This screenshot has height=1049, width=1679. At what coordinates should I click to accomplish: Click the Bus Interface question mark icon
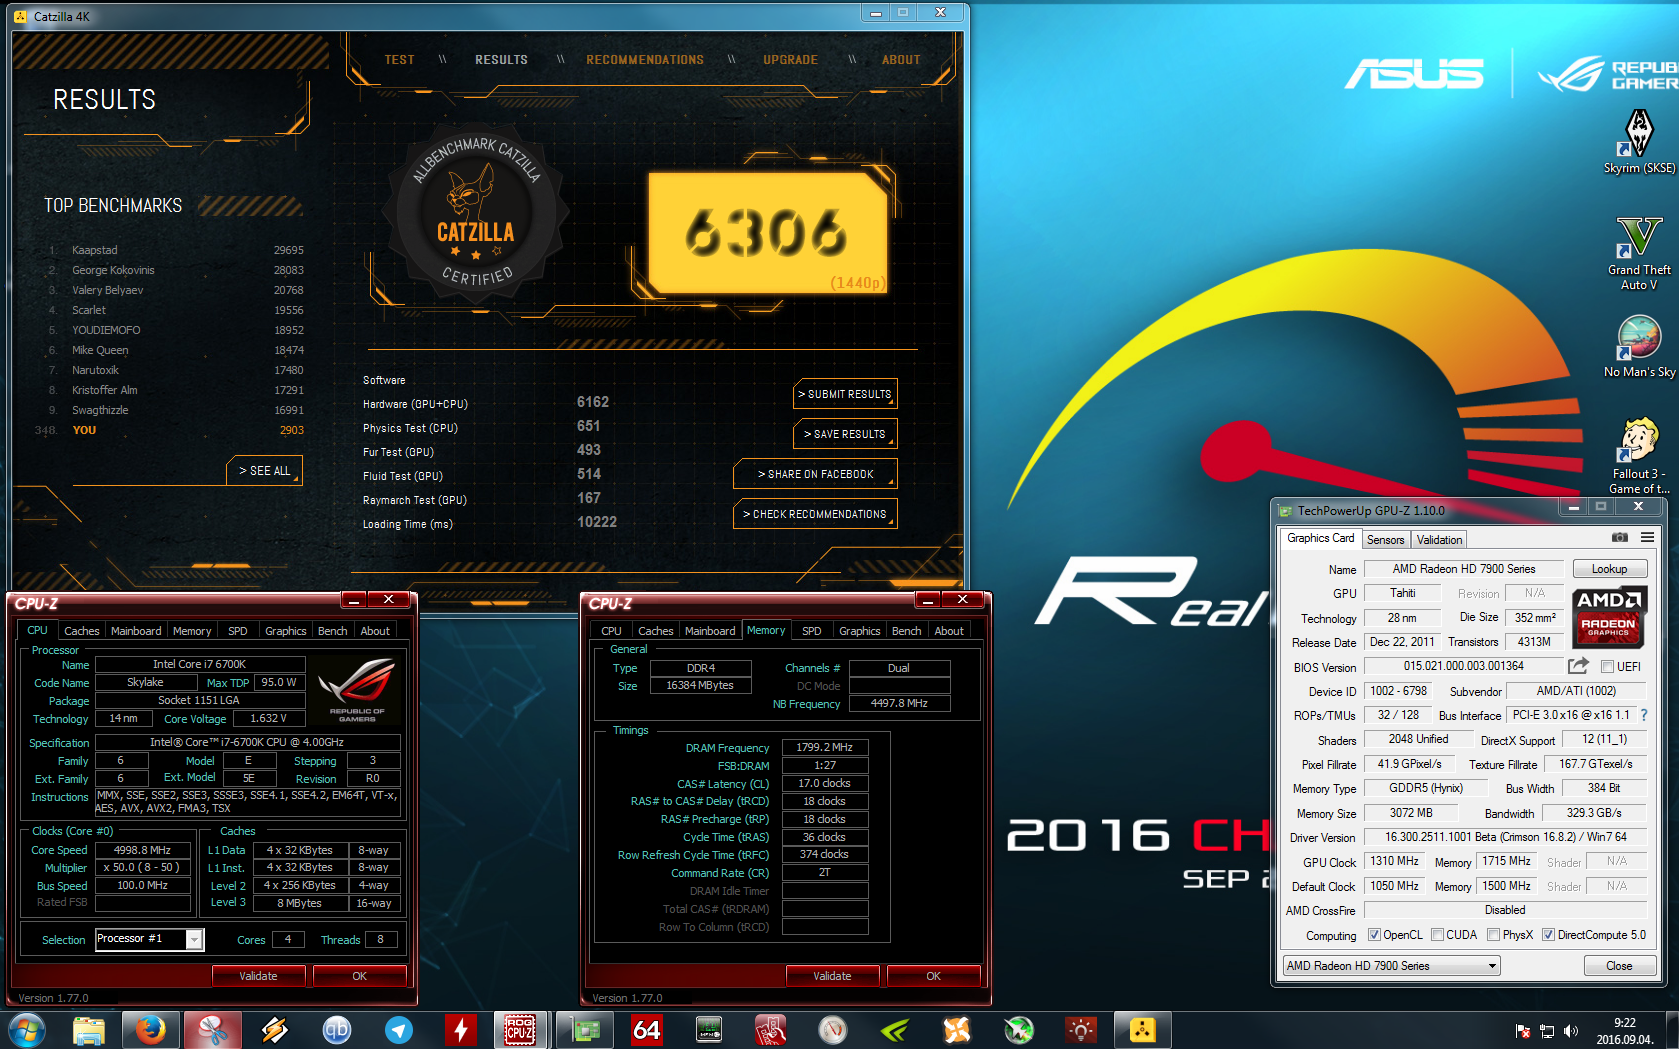click(1644, 715)
